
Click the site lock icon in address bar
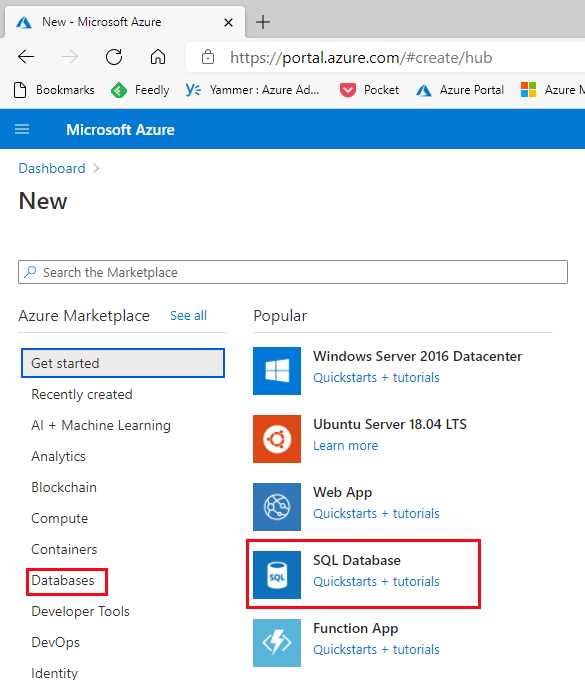click(x=208, y=57)
